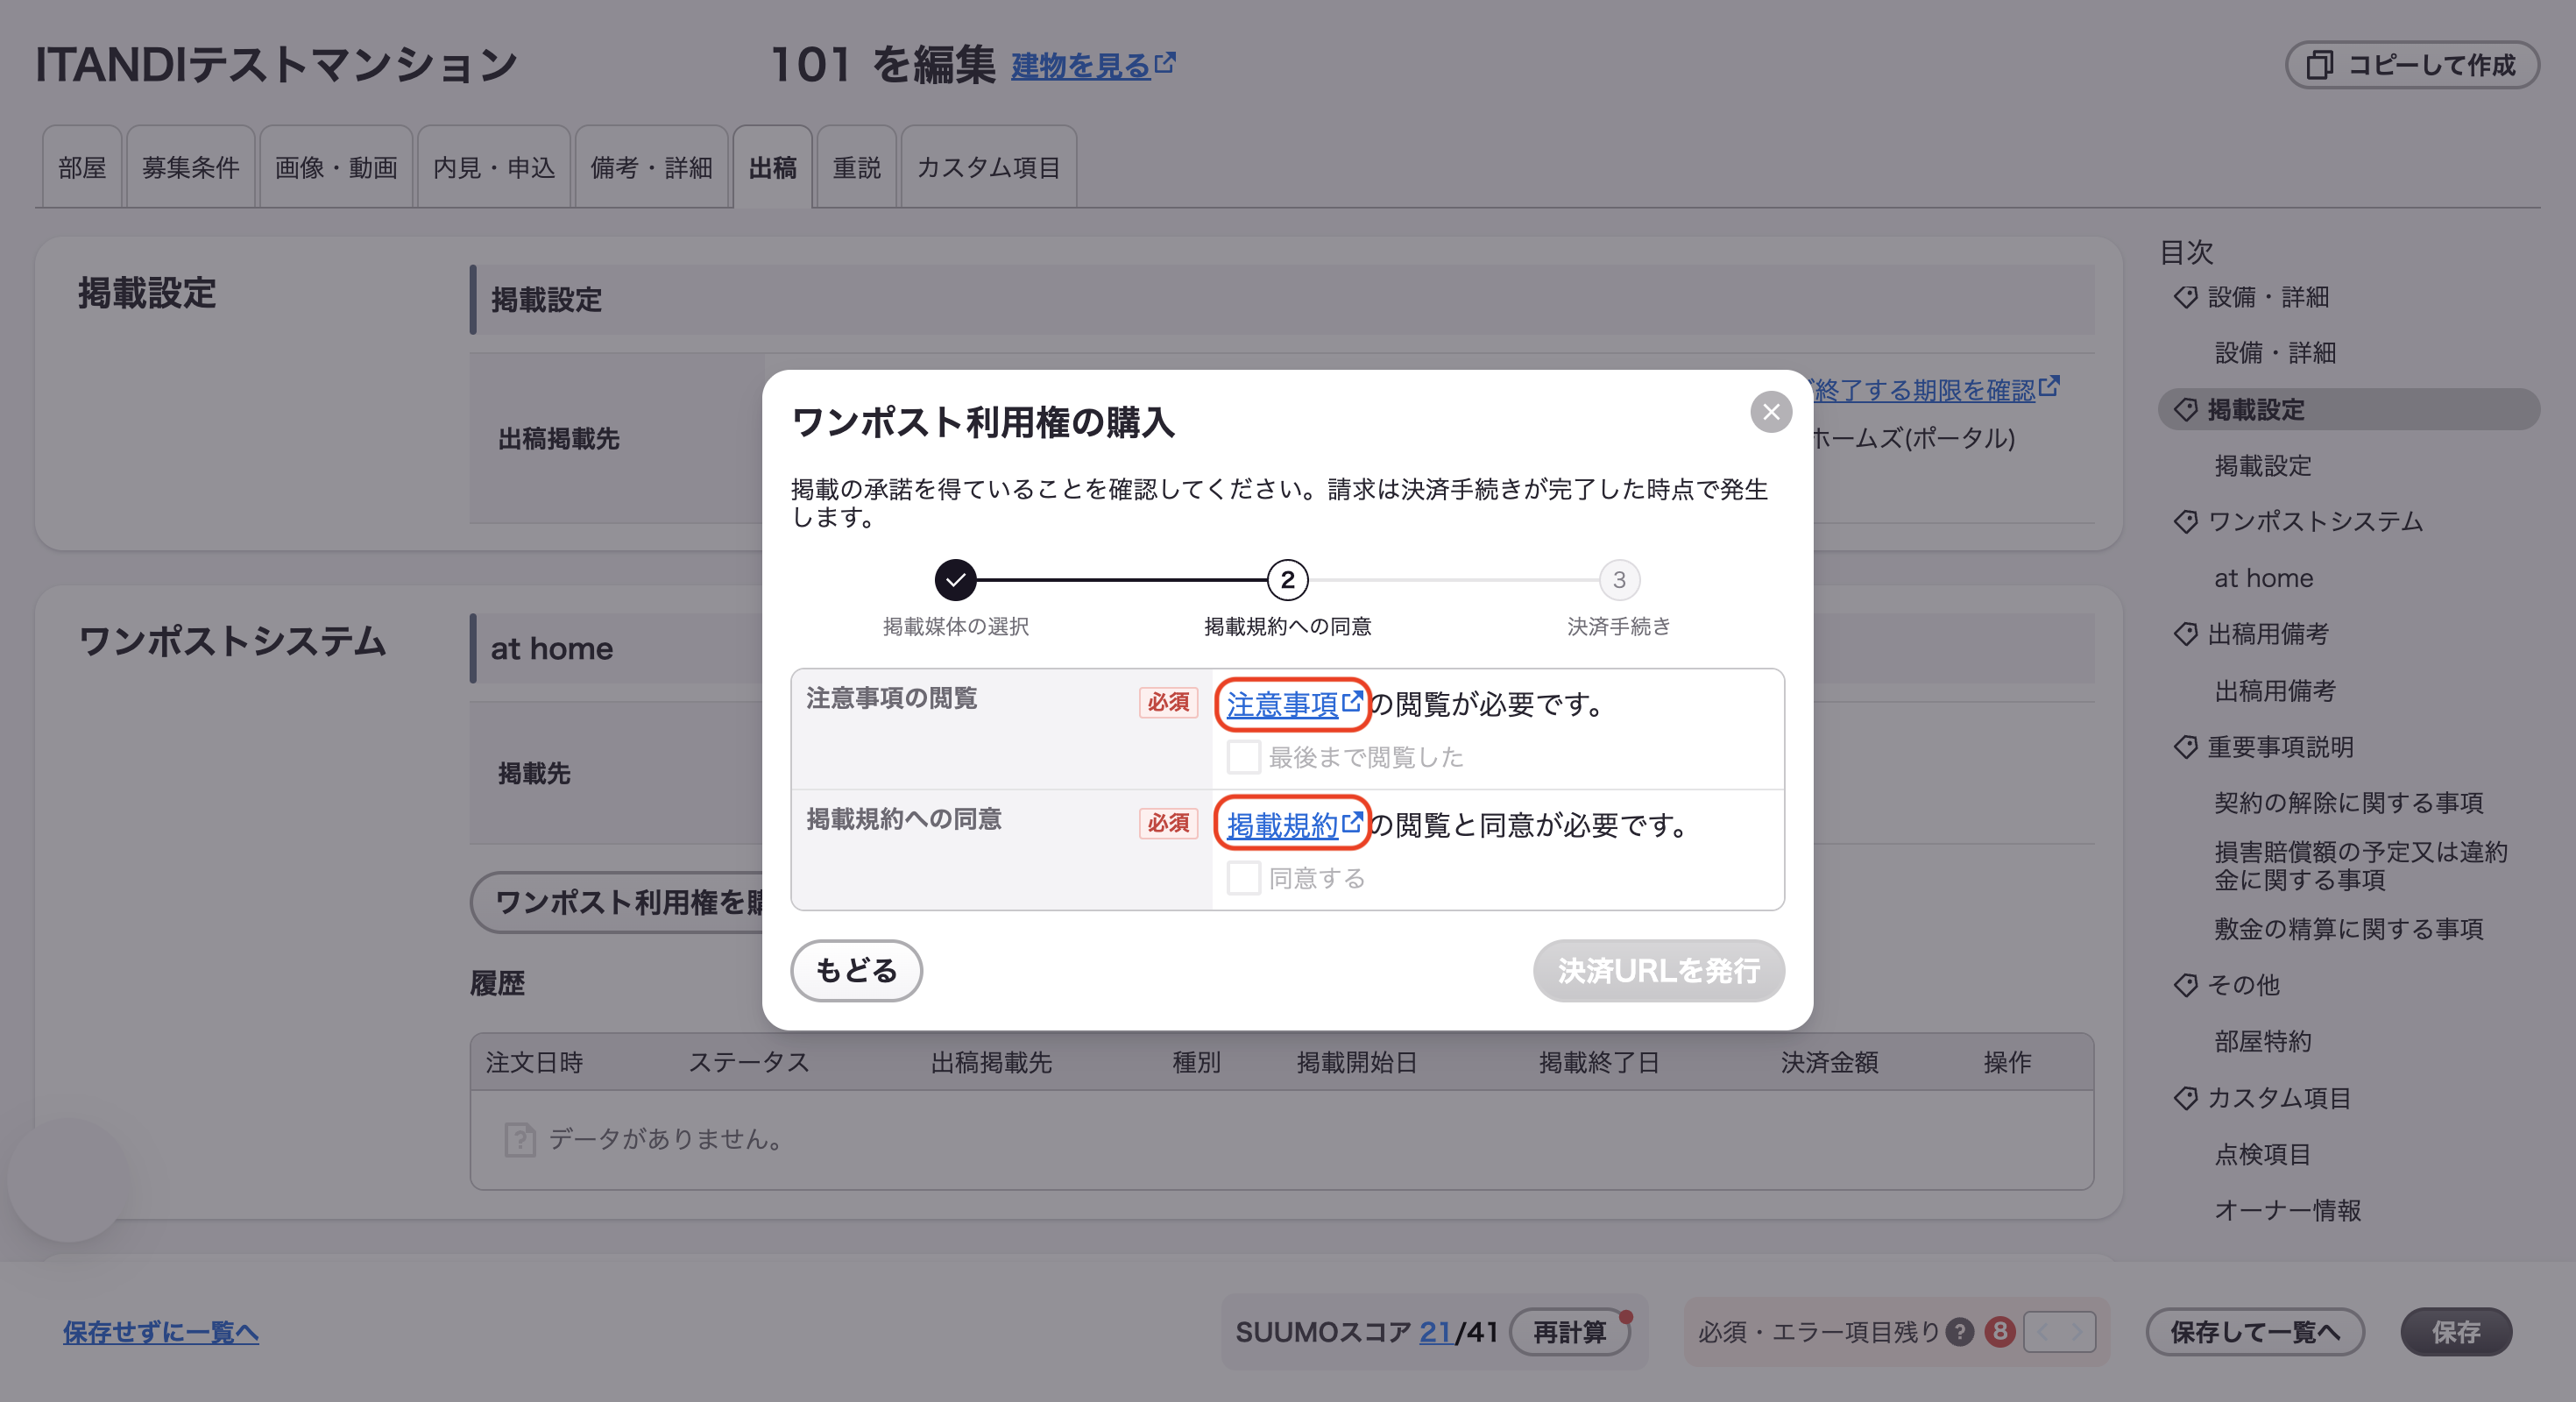Jump to 出稿用備考 sub-item in 目次
This screenshot has height=1402, width=2576.
[x=2275, y=690]
